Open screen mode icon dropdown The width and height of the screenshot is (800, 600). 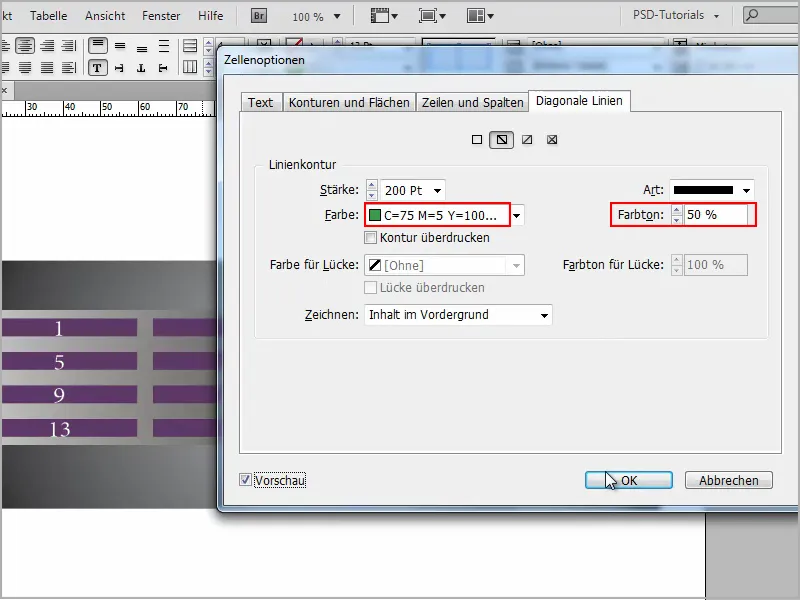pos(432,16)
